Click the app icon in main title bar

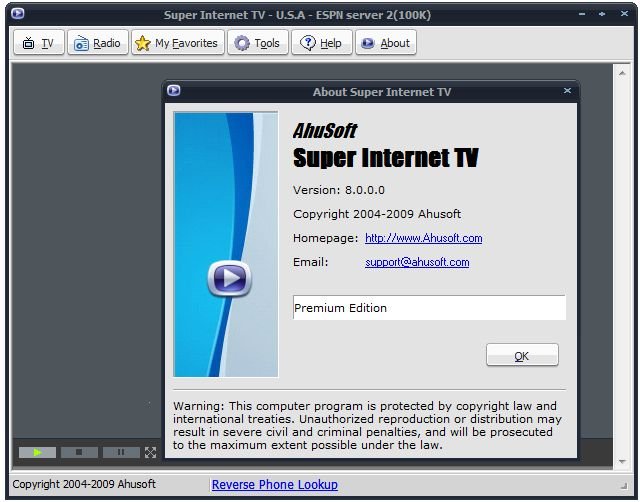coord(18,14)
